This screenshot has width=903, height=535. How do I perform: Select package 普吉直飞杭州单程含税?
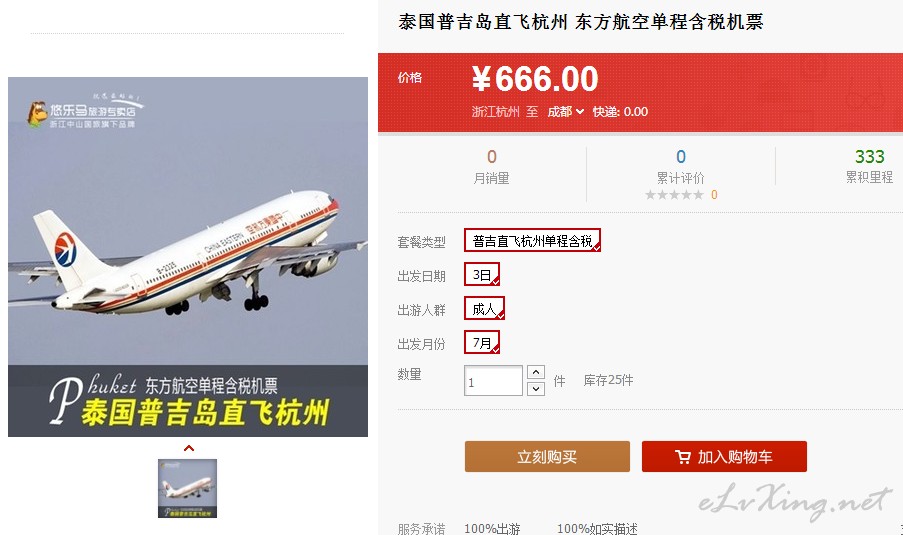click(532, 240)
